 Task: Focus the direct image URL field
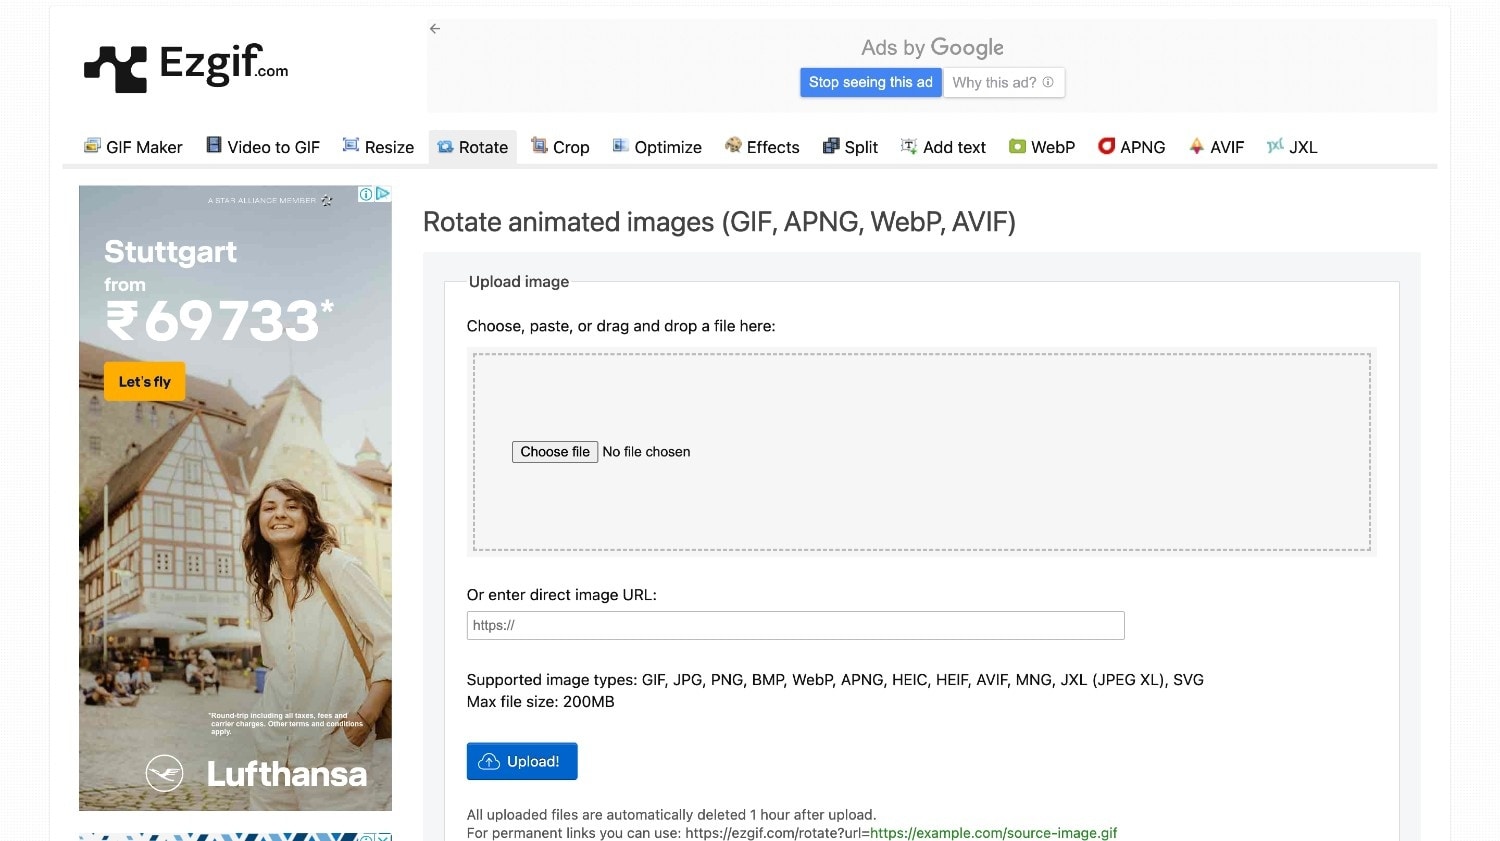click(x=795, y=625)
